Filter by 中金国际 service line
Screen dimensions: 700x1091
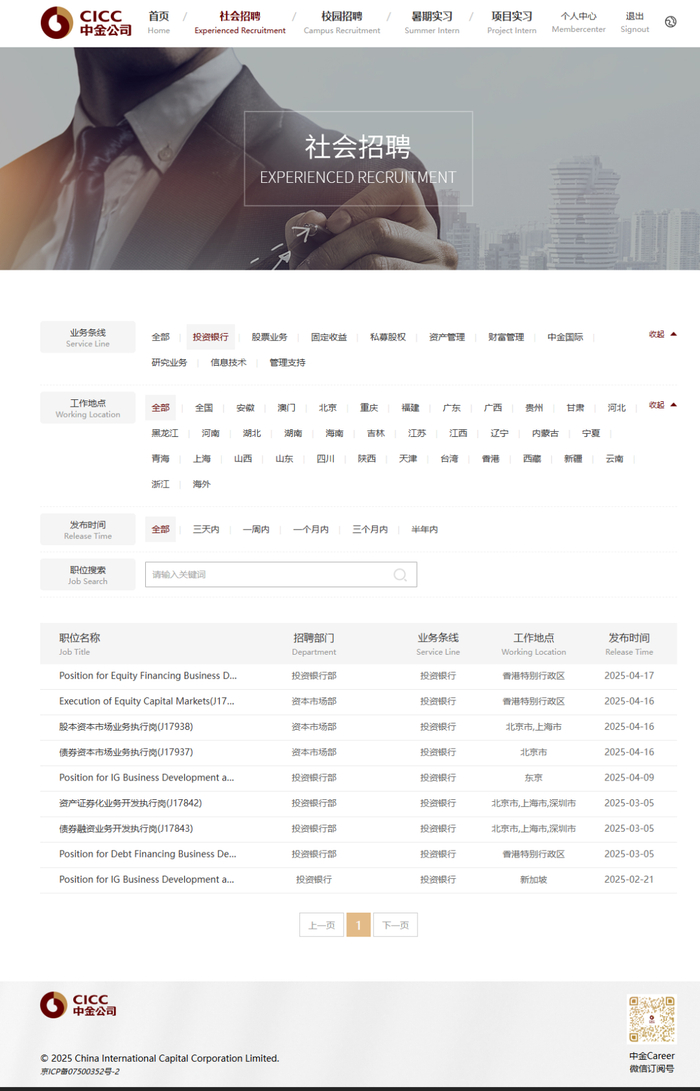(565, 337)
